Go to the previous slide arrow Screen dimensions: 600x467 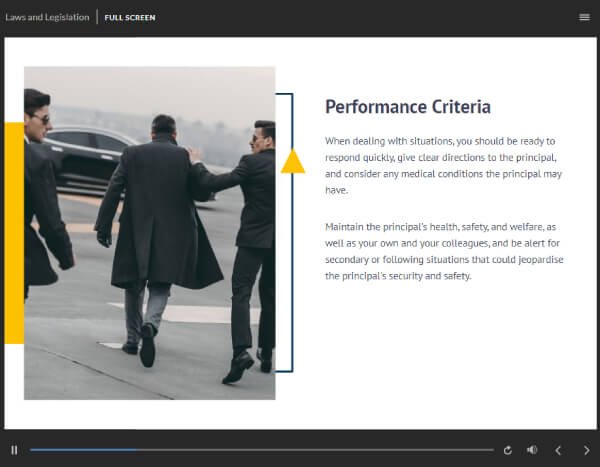coord(558,450)
